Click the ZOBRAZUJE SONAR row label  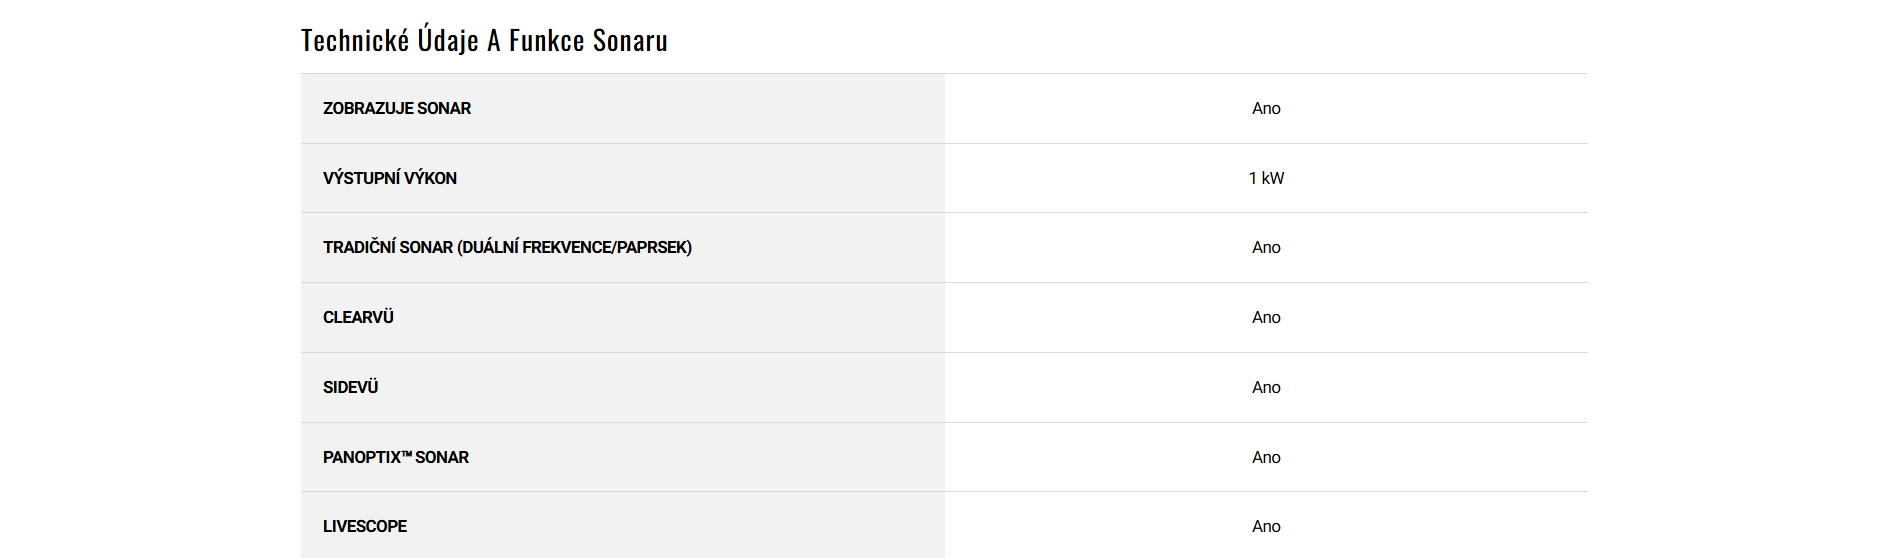point(396,108)
